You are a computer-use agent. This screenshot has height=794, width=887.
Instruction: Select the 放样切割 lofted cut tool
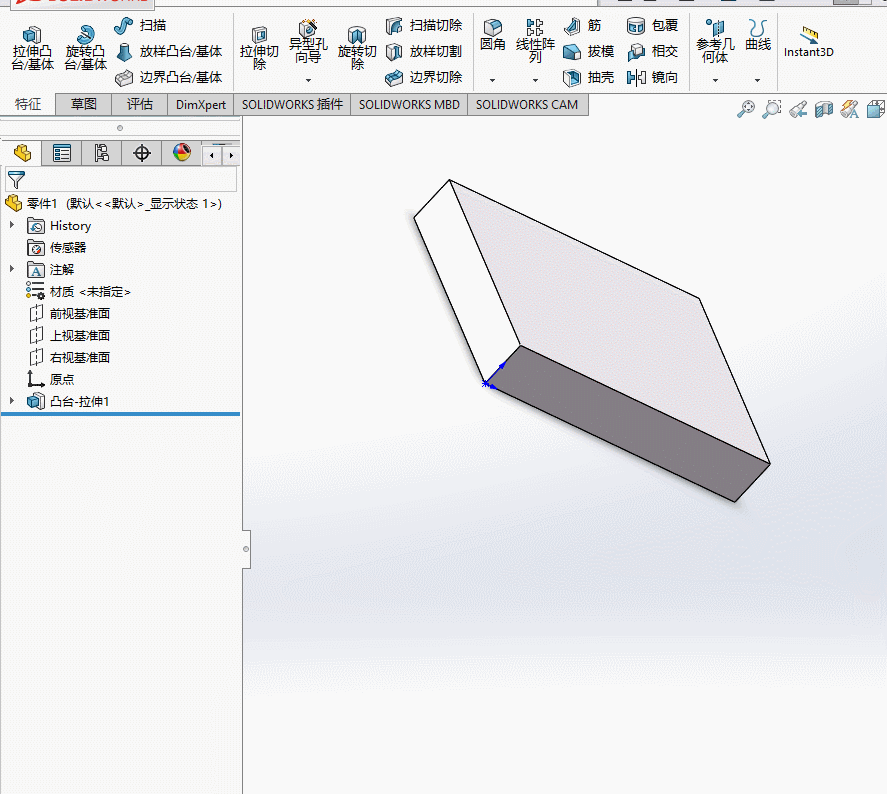424,51
